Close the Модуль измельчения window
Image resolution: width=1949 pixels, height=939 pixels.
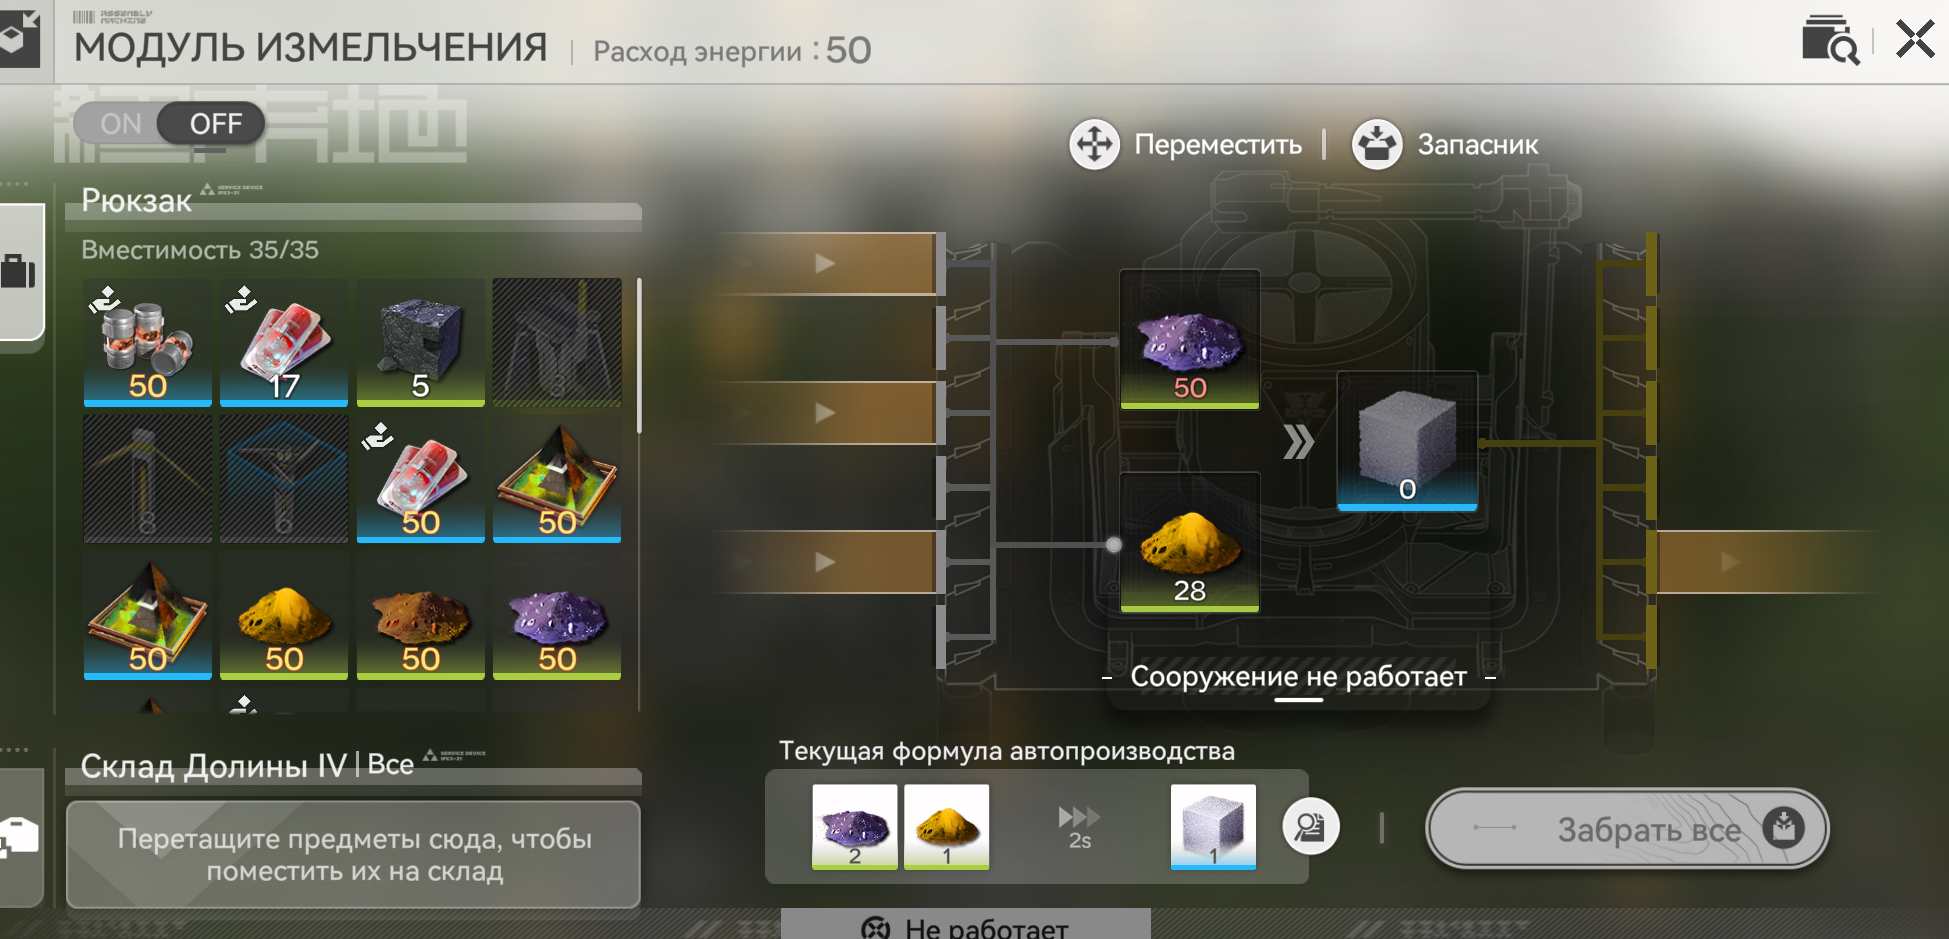pos(1915,41)
